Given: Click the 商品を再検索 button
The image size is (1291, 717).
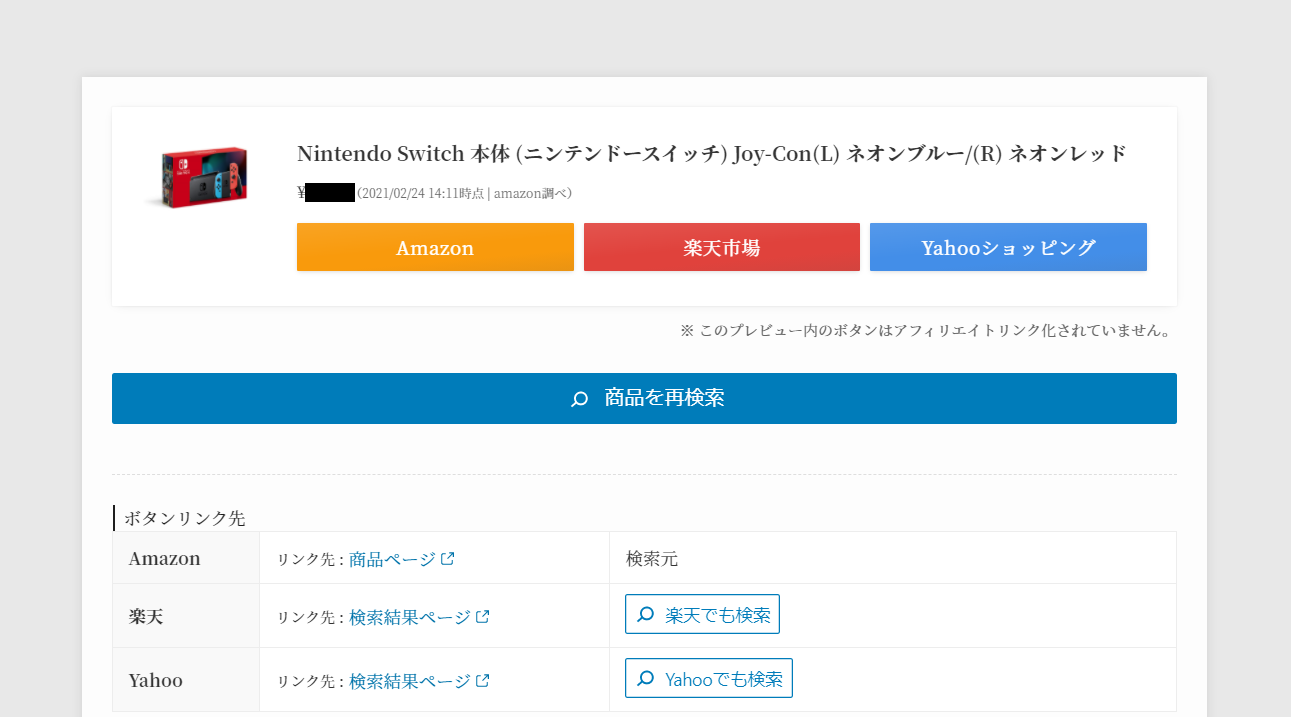Looking at the screenshot, I should click(x=644, y=398).
